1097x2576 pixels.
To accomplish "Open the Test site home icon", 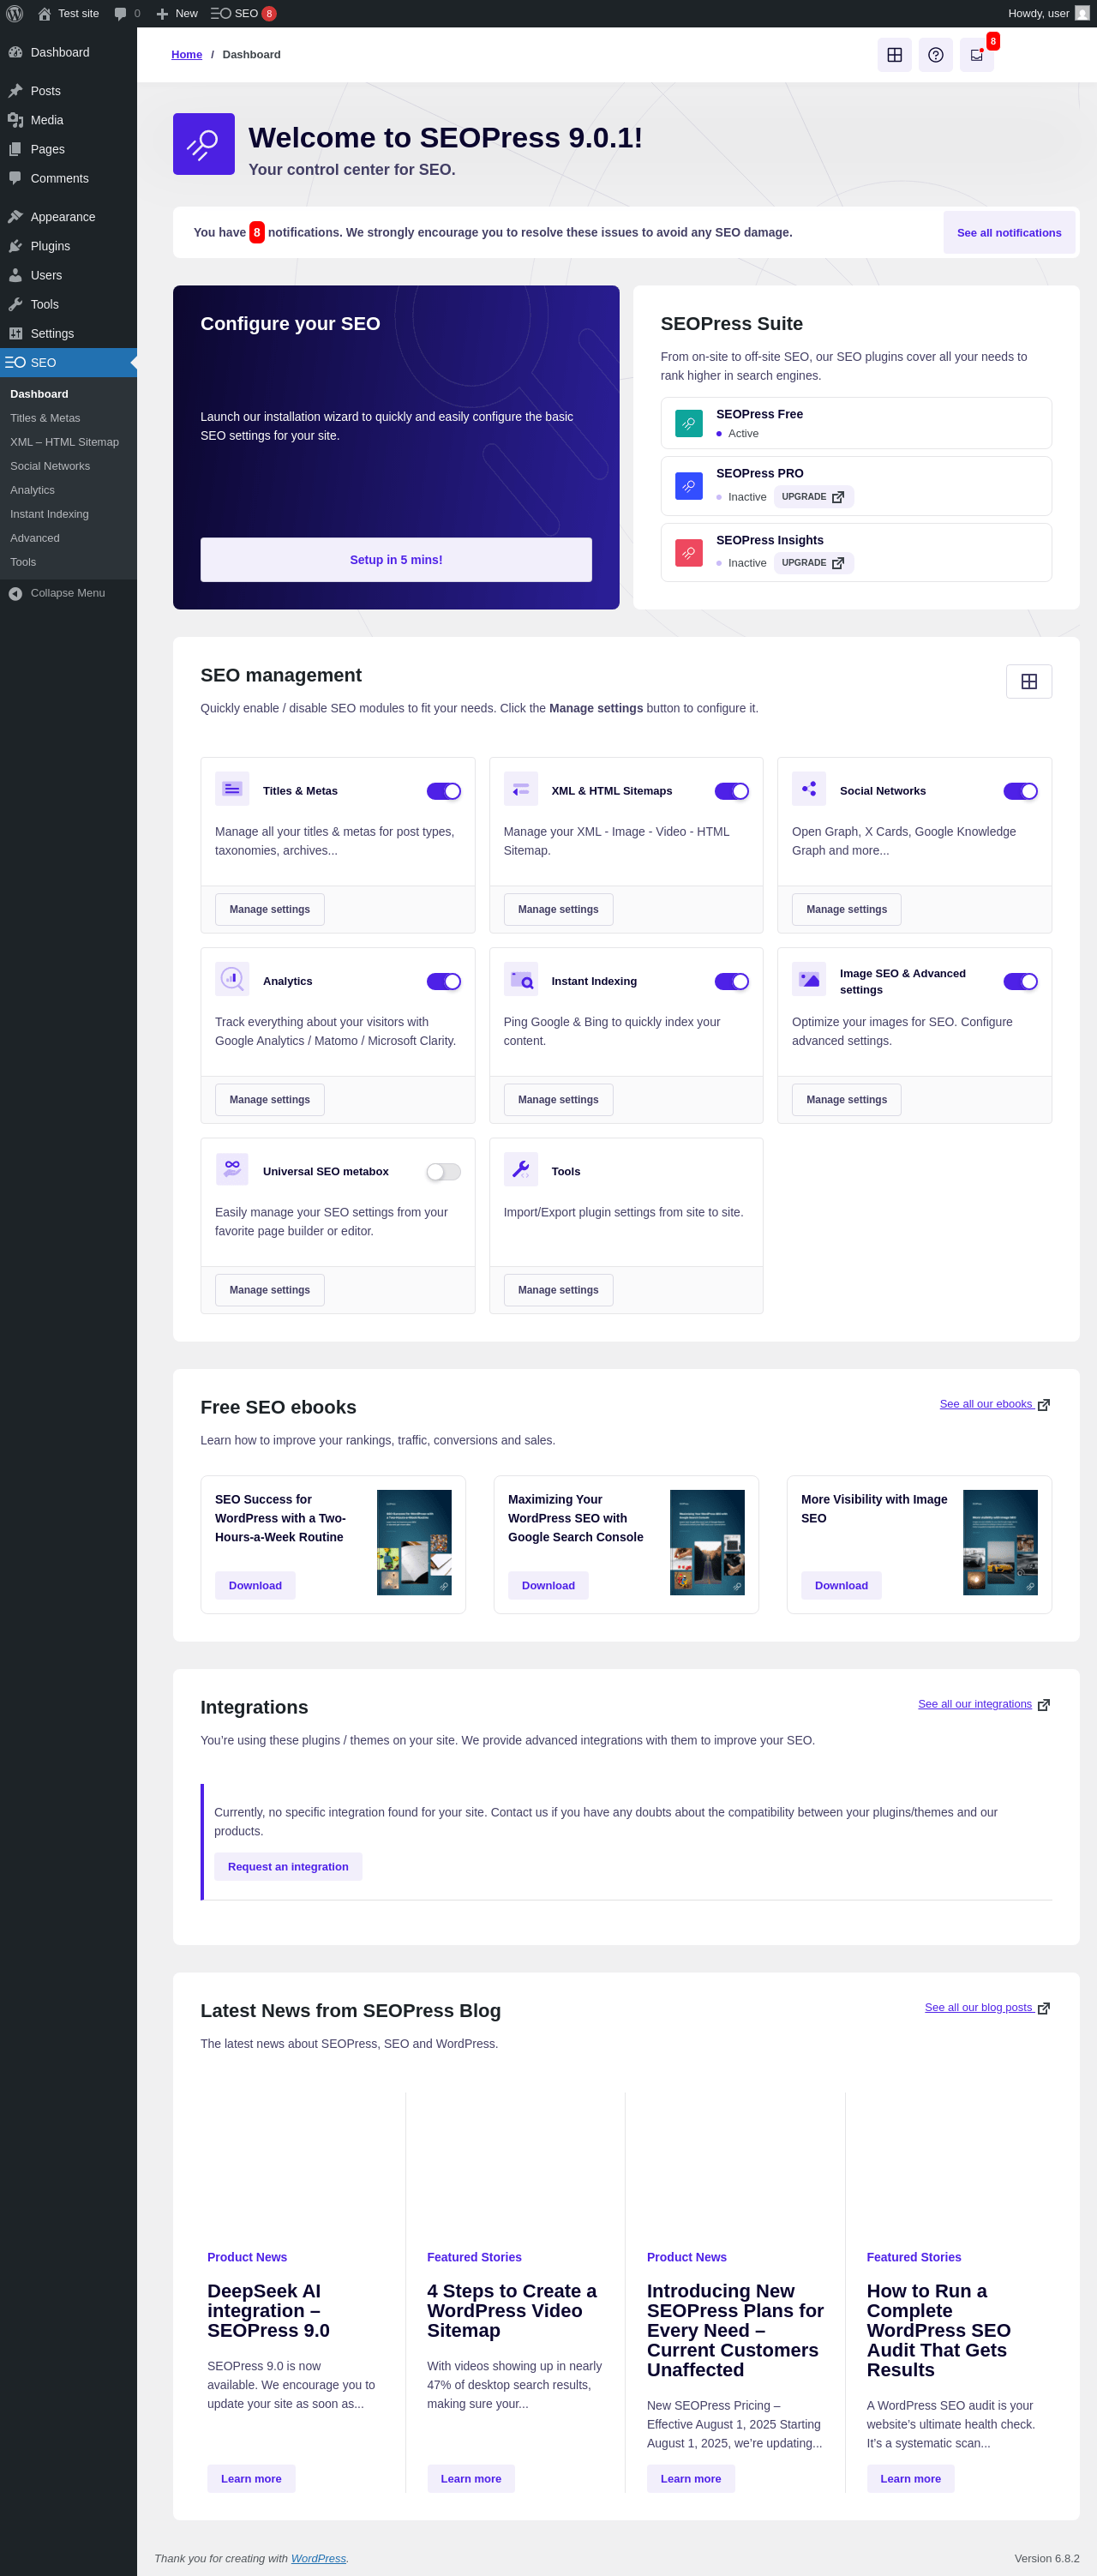I will click(x=44, y=14).
